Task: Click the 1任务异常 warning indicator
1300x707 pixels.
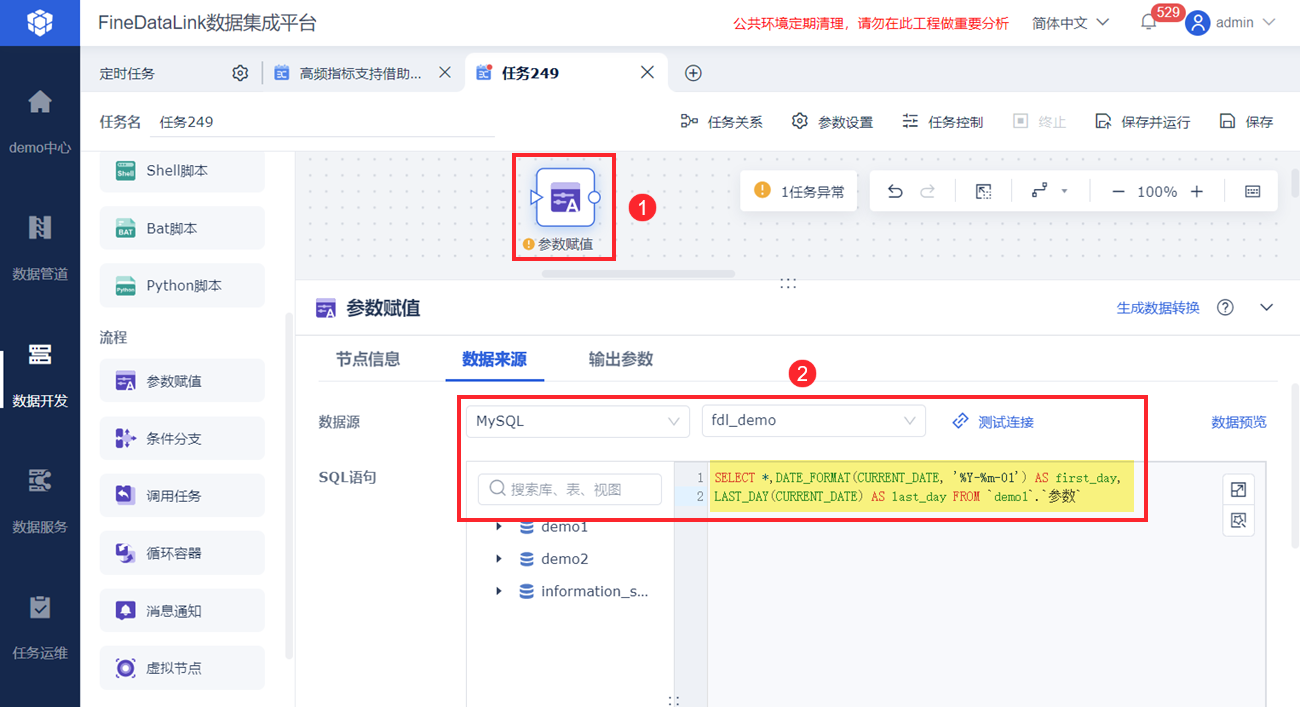Action: click(799, 191)
